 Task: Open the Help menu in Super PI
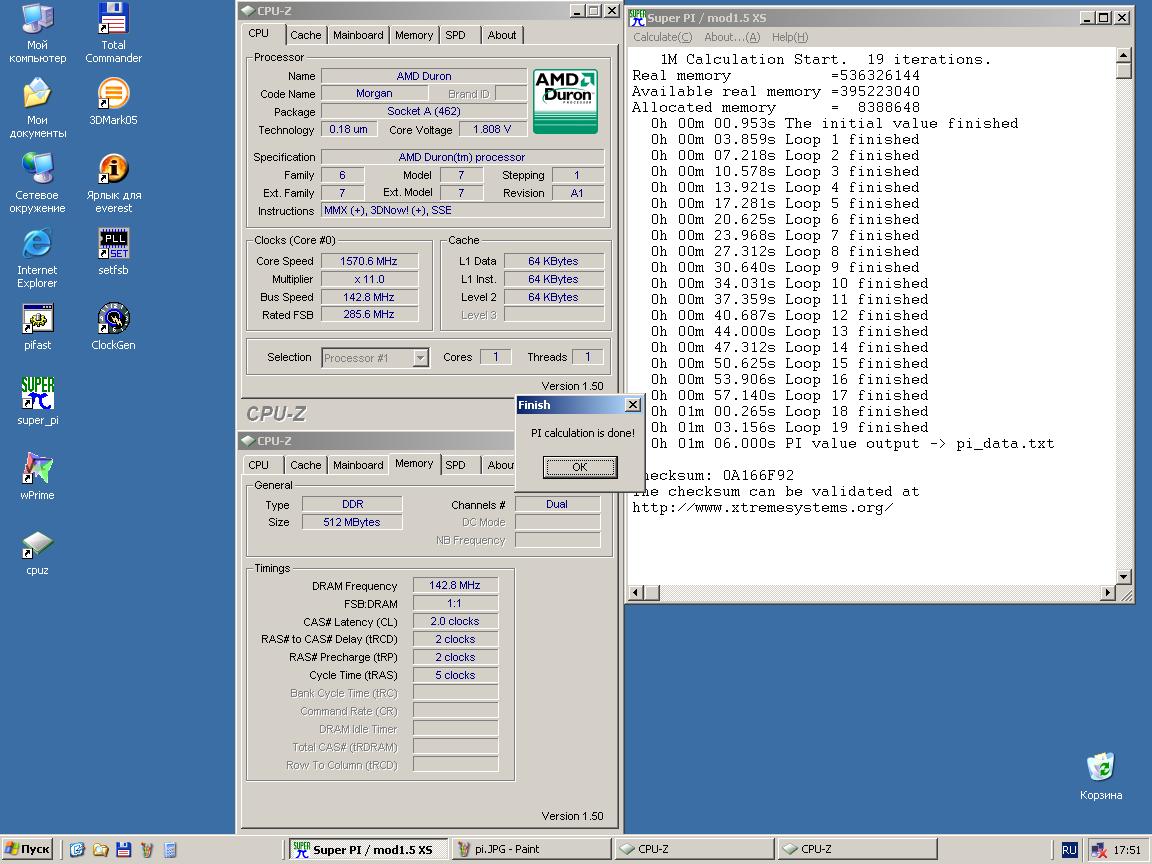click(790, 37)
